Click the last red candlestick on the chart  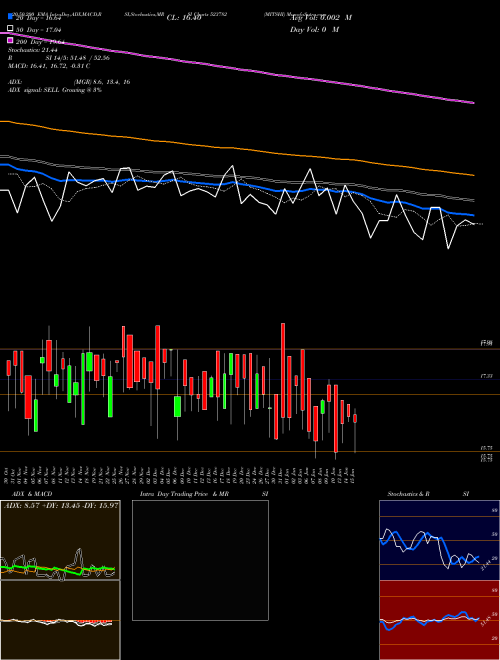(x=355, y=418)
